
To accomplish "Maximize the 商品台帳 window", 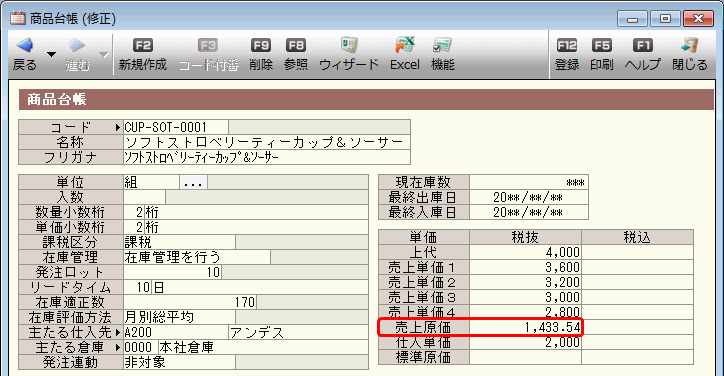I will coord(665,19).
